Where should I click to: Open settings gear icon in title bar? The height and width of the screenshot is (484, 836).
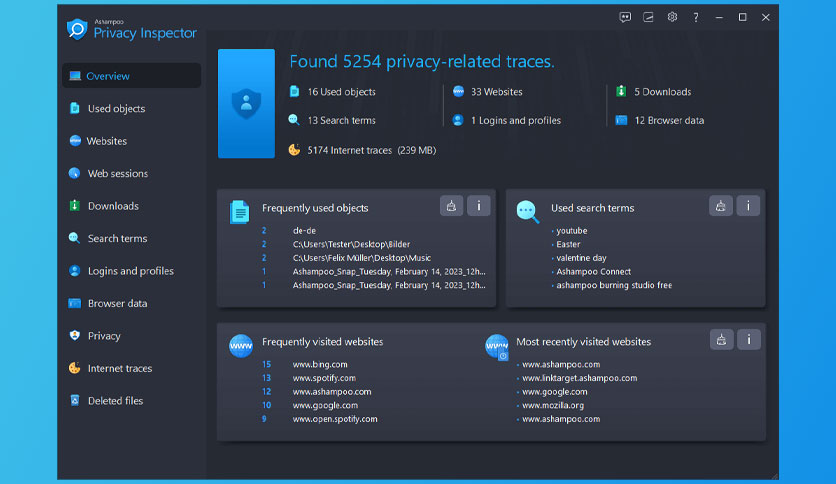(x=672, y=17)
